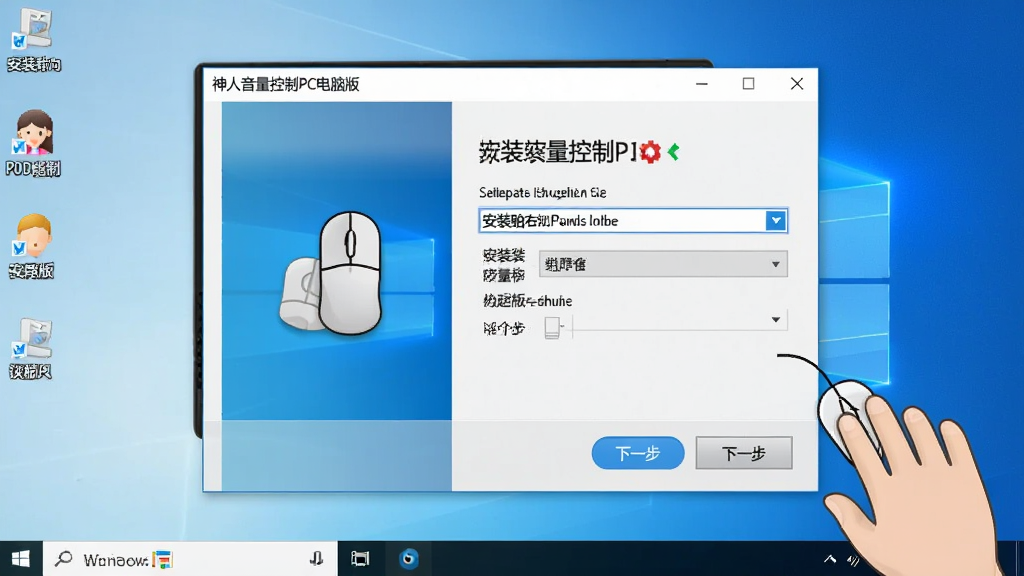Screen dimensions: 1024x576
Task: Close the installer window
Action: click(797, 84)
